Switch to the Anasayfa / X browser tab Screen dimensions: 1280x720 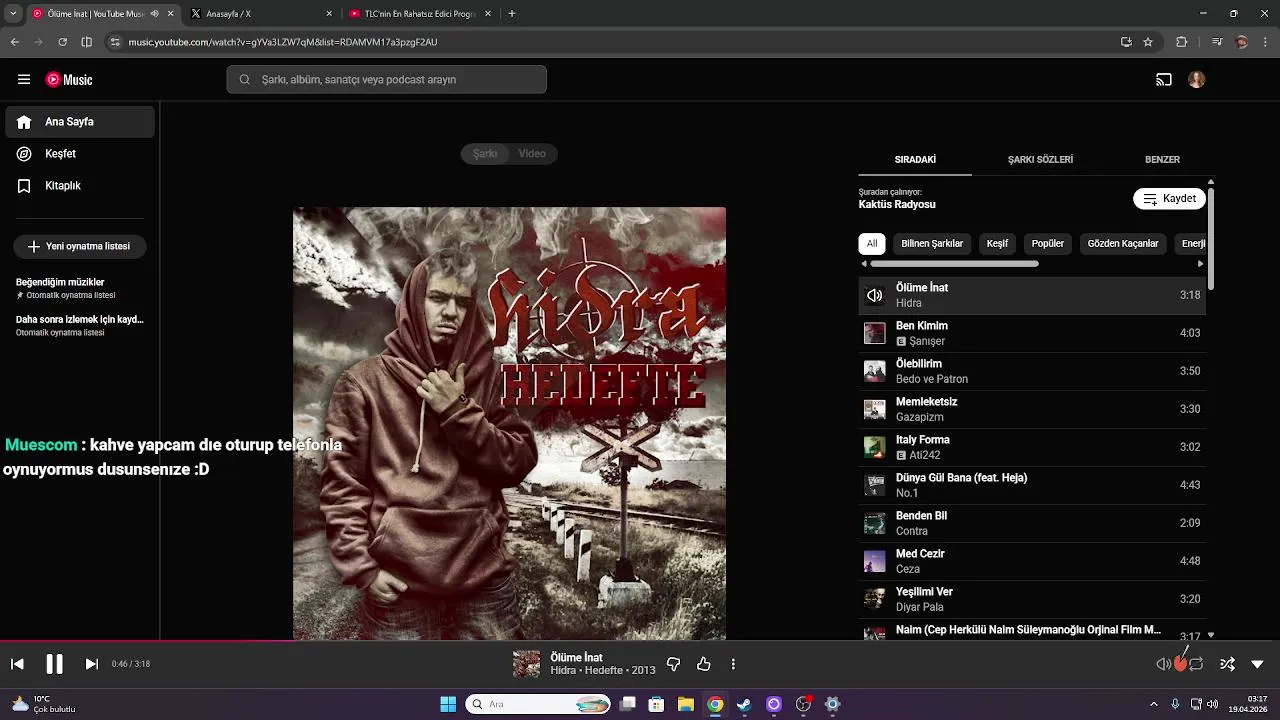point(262,14)
